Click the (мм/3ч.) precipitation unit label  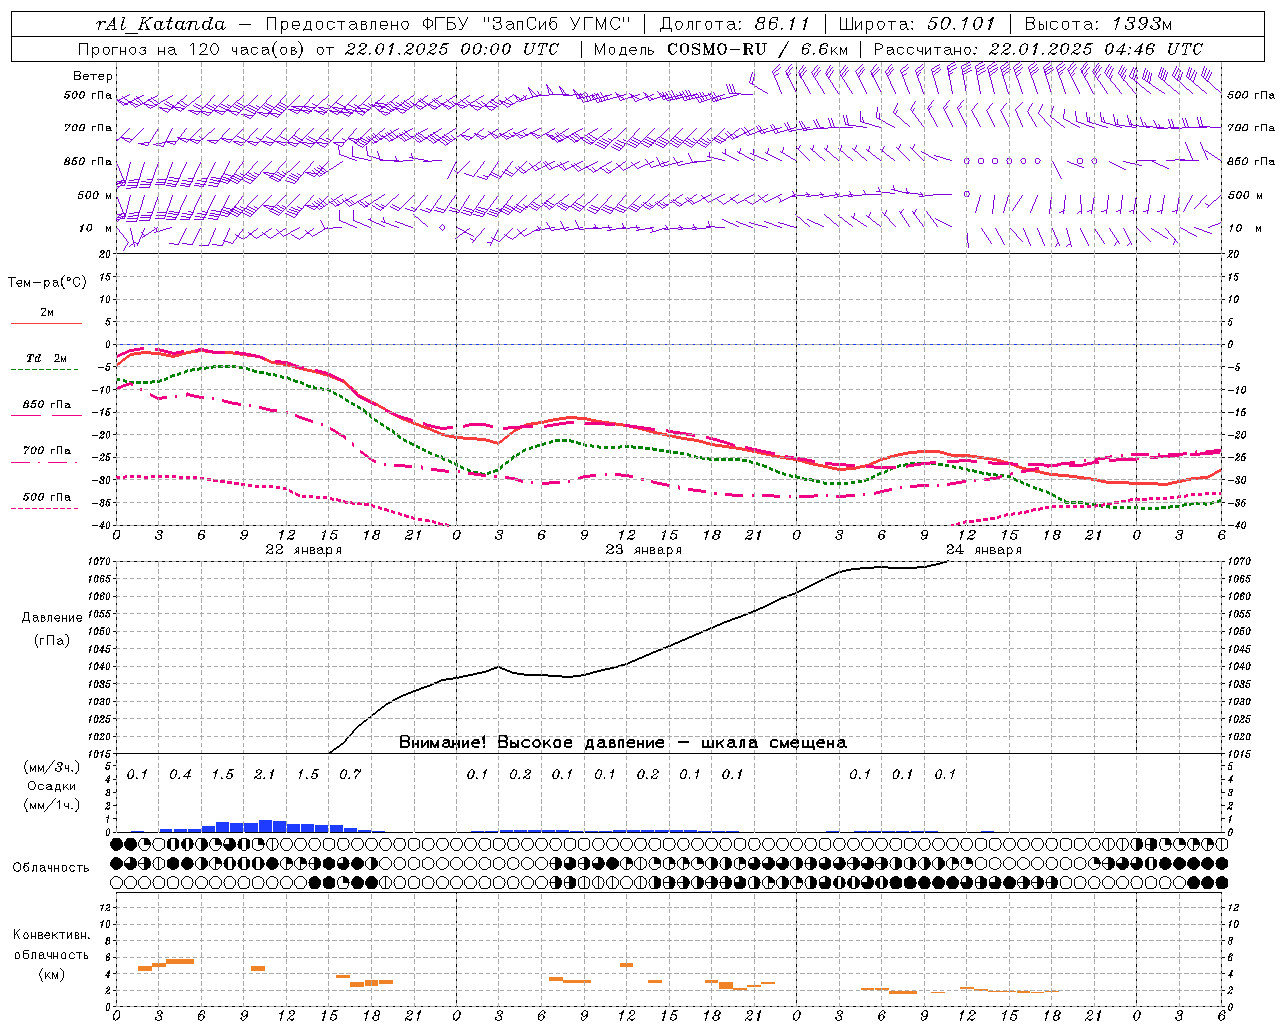tap(51, 767)
